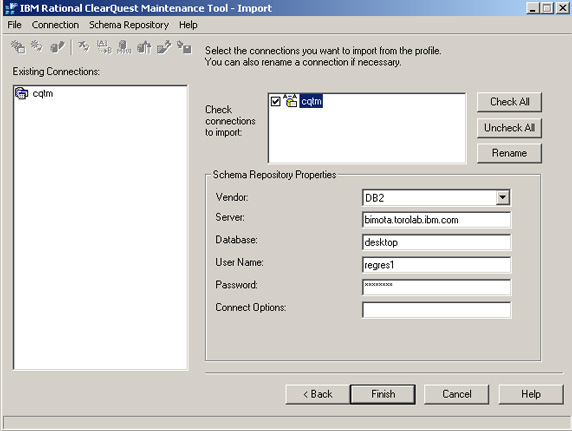The width and height of the screenshot is (572, 431).
Task: Click the upgrade schema repository icon
Action: [144, 47]
